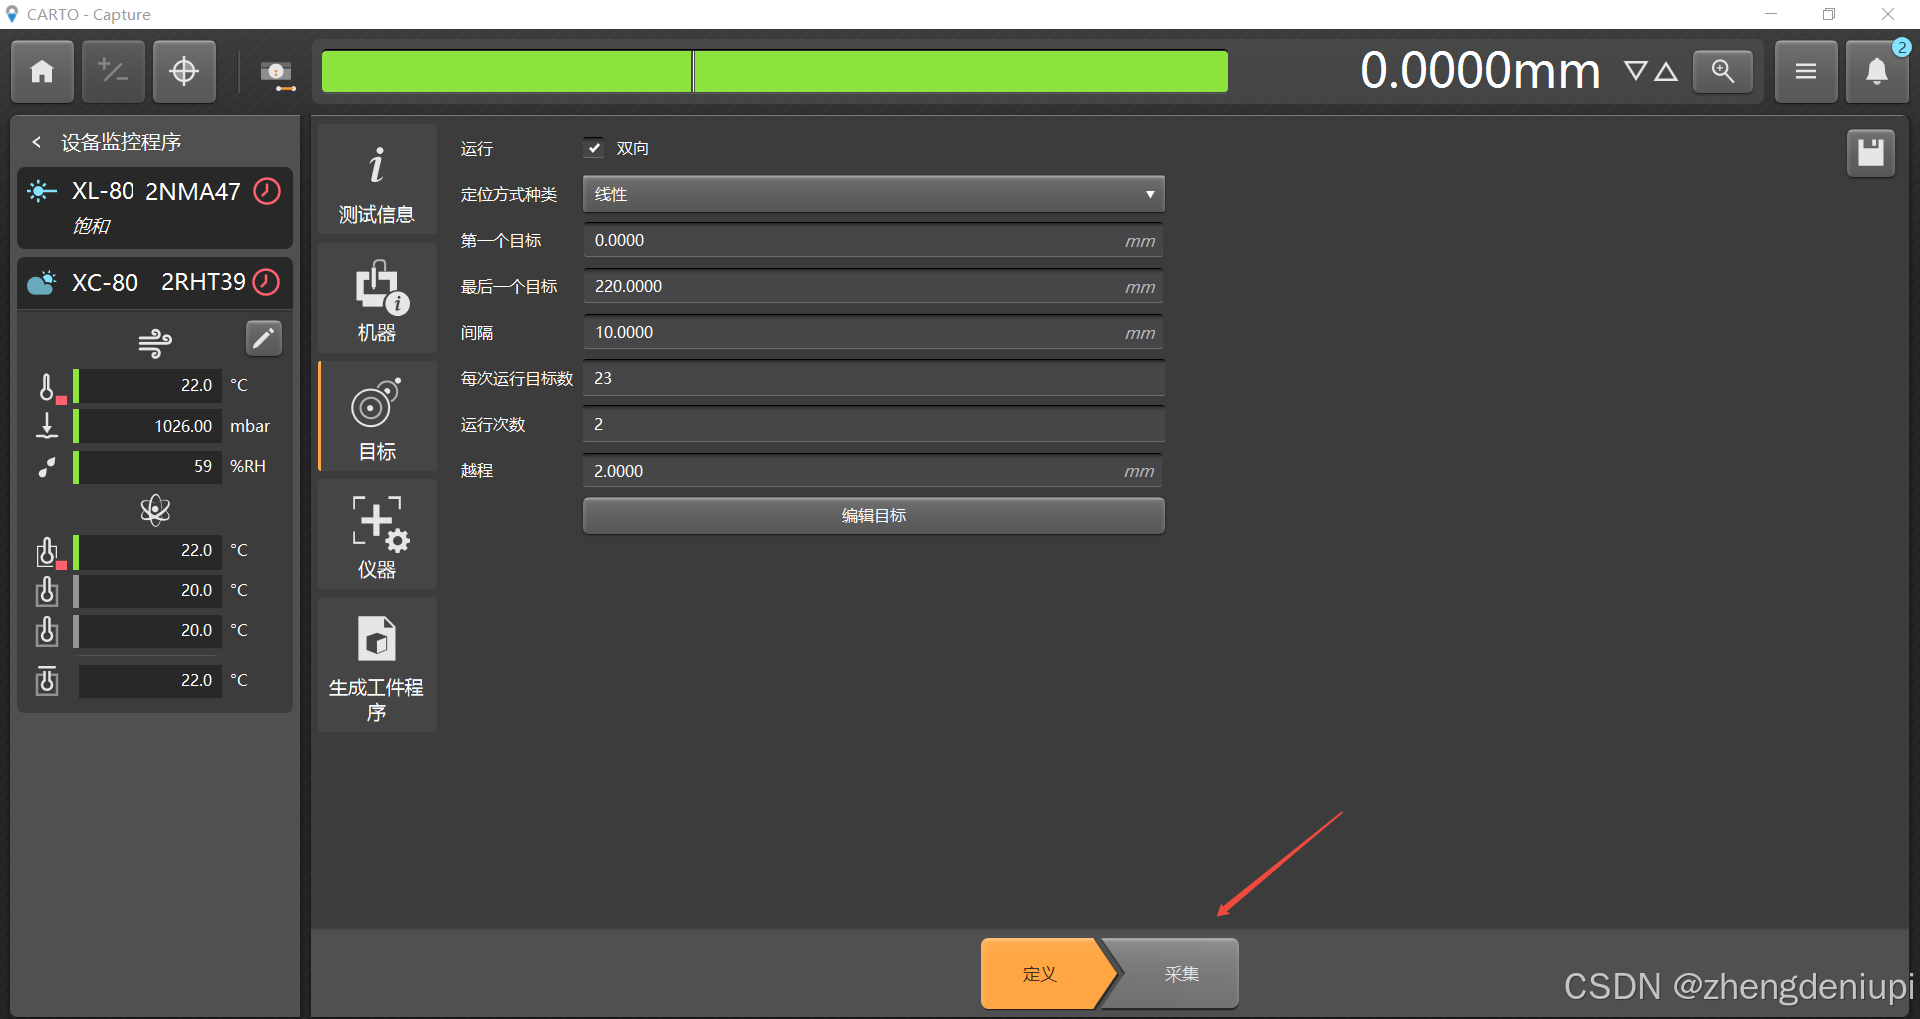Screen dimensions: 1920x1019
Task: Click the 第一个目标 field with 0.0000
Action: (x=873, y=240)
